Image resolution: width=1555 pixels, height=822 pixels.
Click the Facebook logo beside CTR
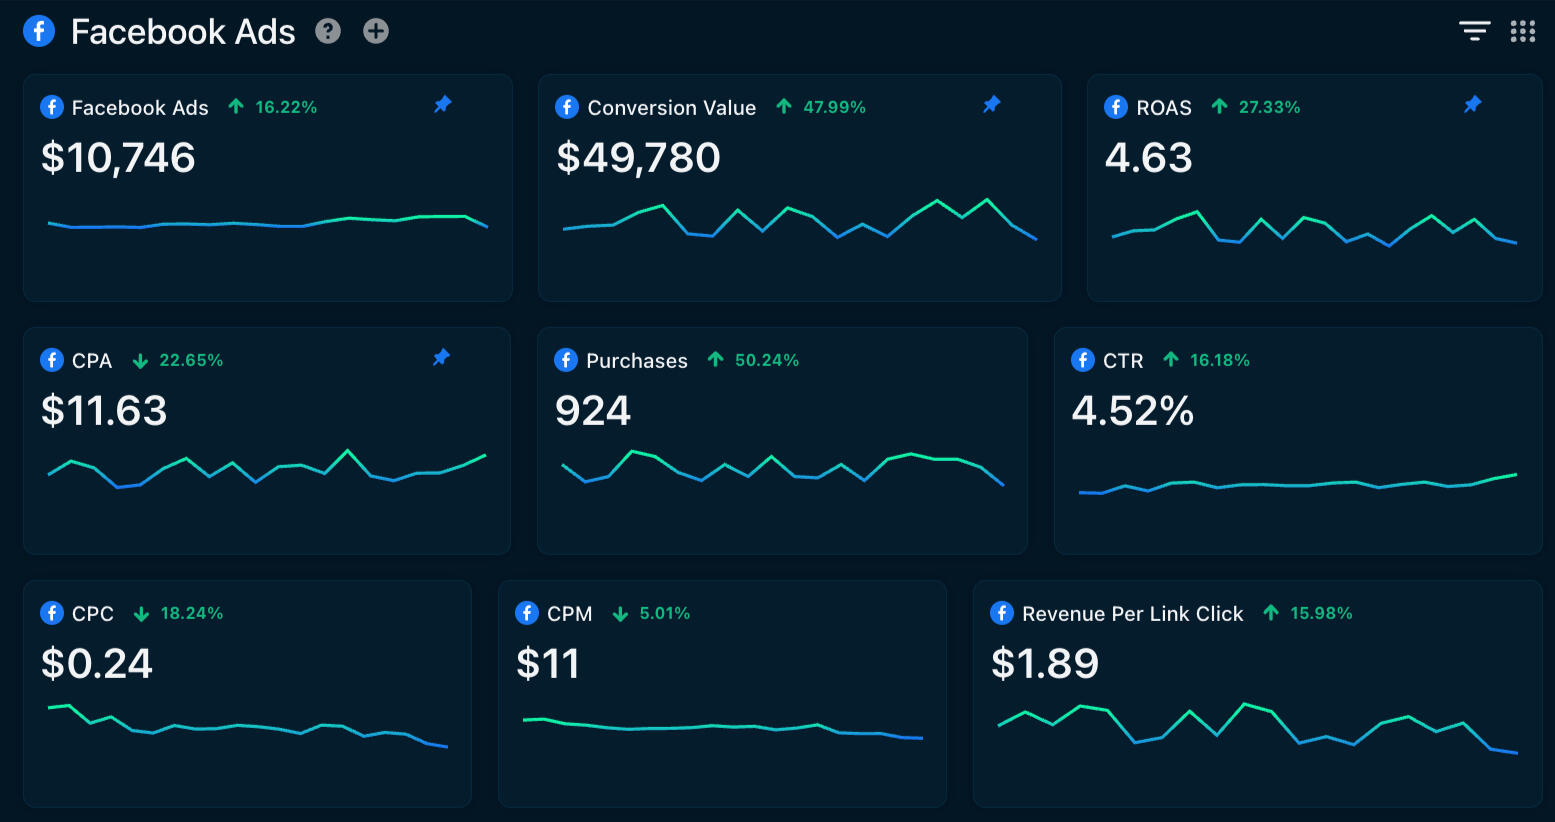tap(1083, 360)
